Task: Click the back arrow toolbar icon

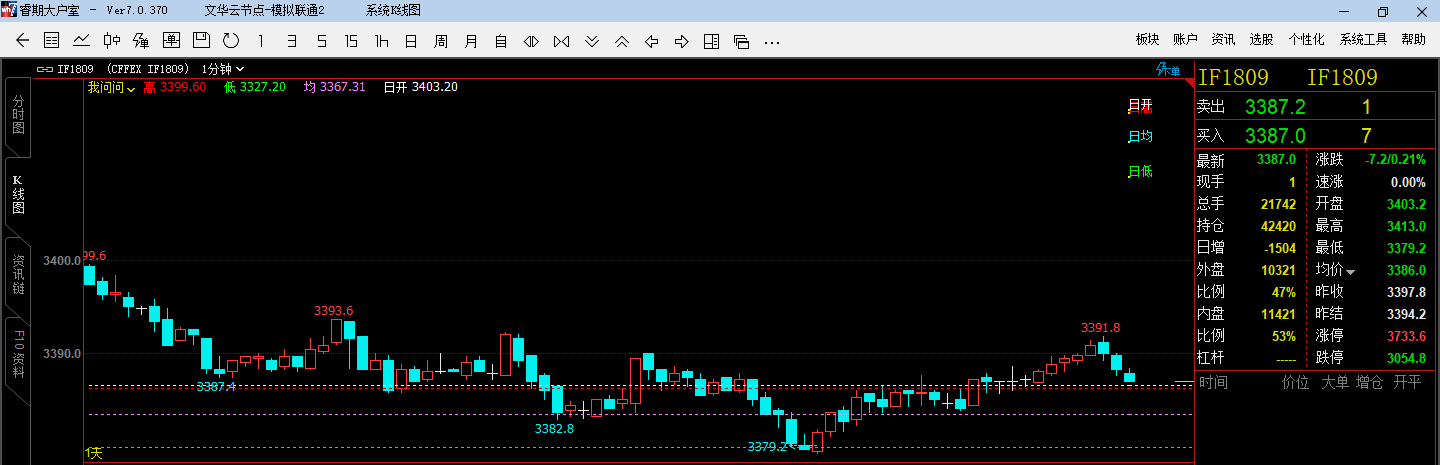Action: click(x=23, y=41)
